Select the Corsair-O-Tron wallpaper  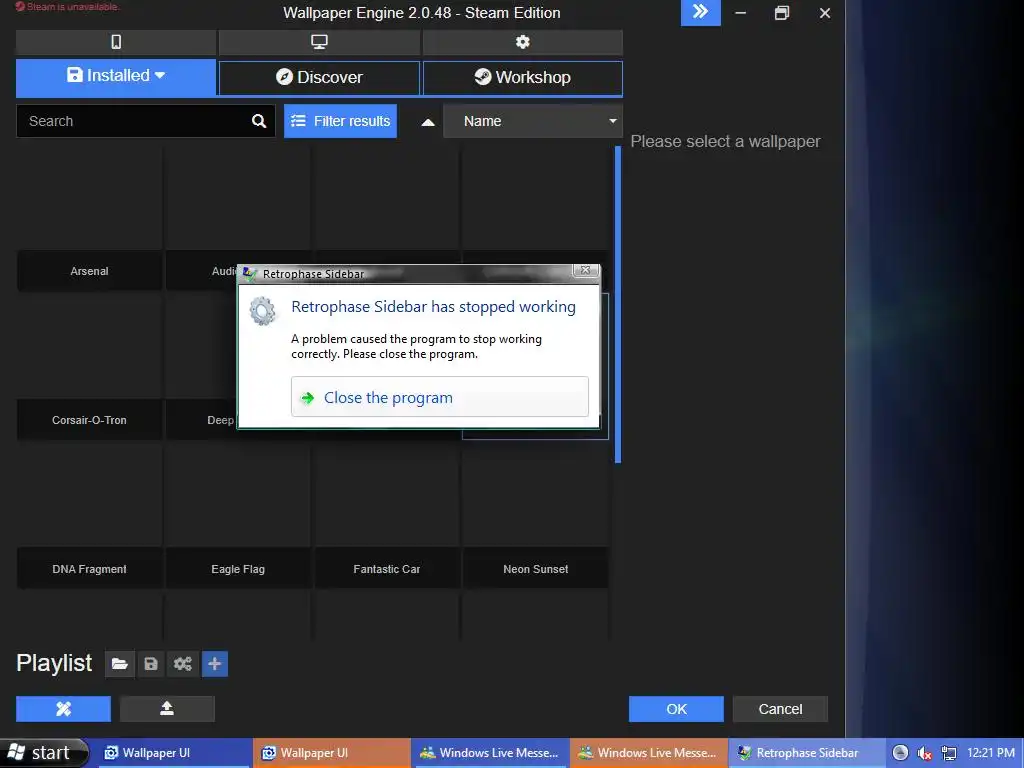89,367
